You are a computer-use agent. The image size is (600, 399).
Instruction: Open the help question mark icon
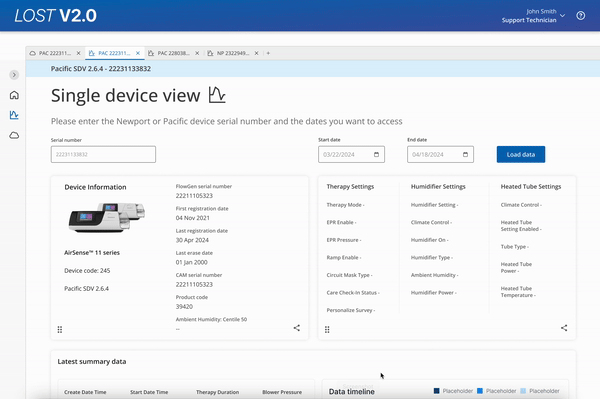tap(580, 16)
